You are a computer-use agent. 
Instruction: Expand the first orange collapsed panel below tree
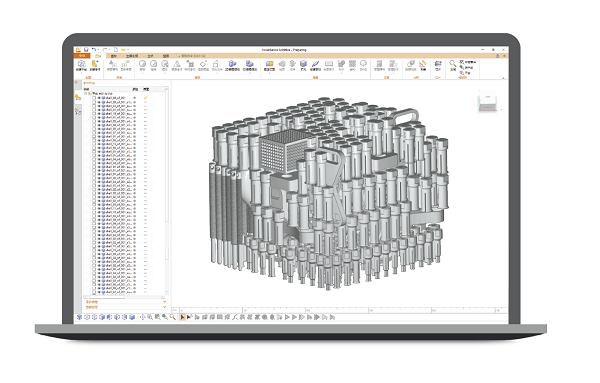125,302
